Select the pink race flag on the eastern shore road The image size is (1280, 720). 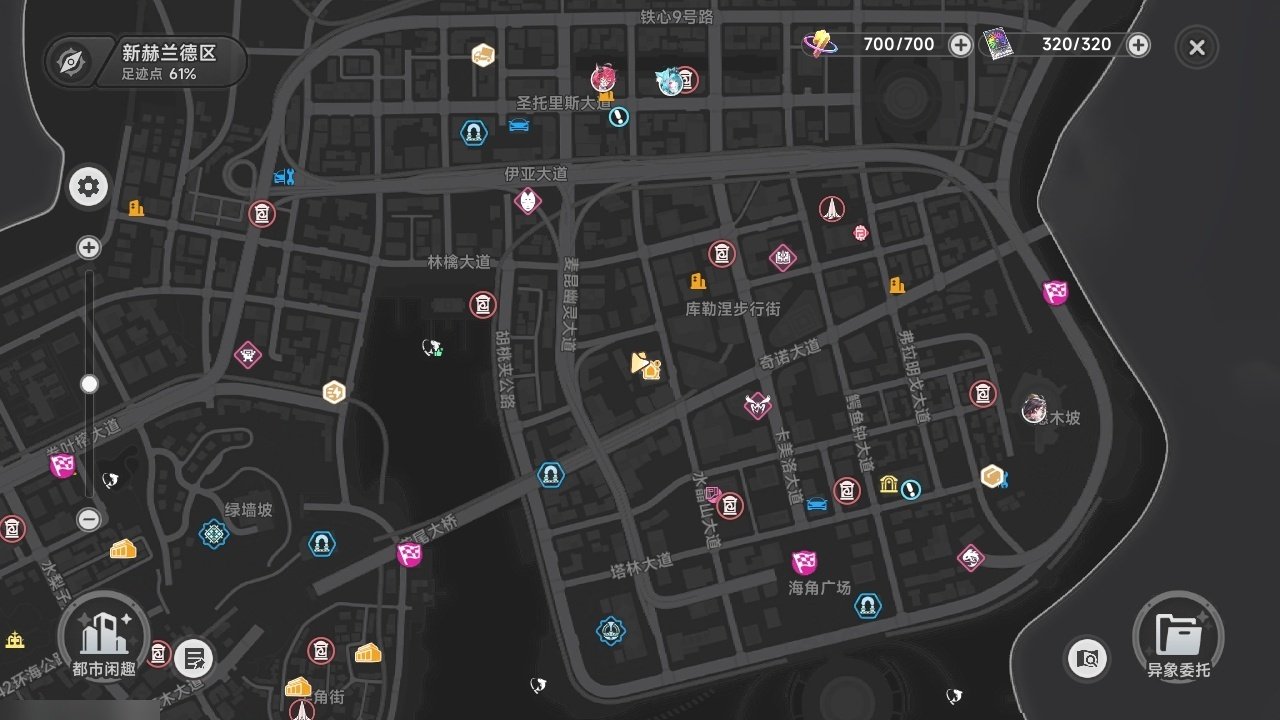click(1056, 292)
